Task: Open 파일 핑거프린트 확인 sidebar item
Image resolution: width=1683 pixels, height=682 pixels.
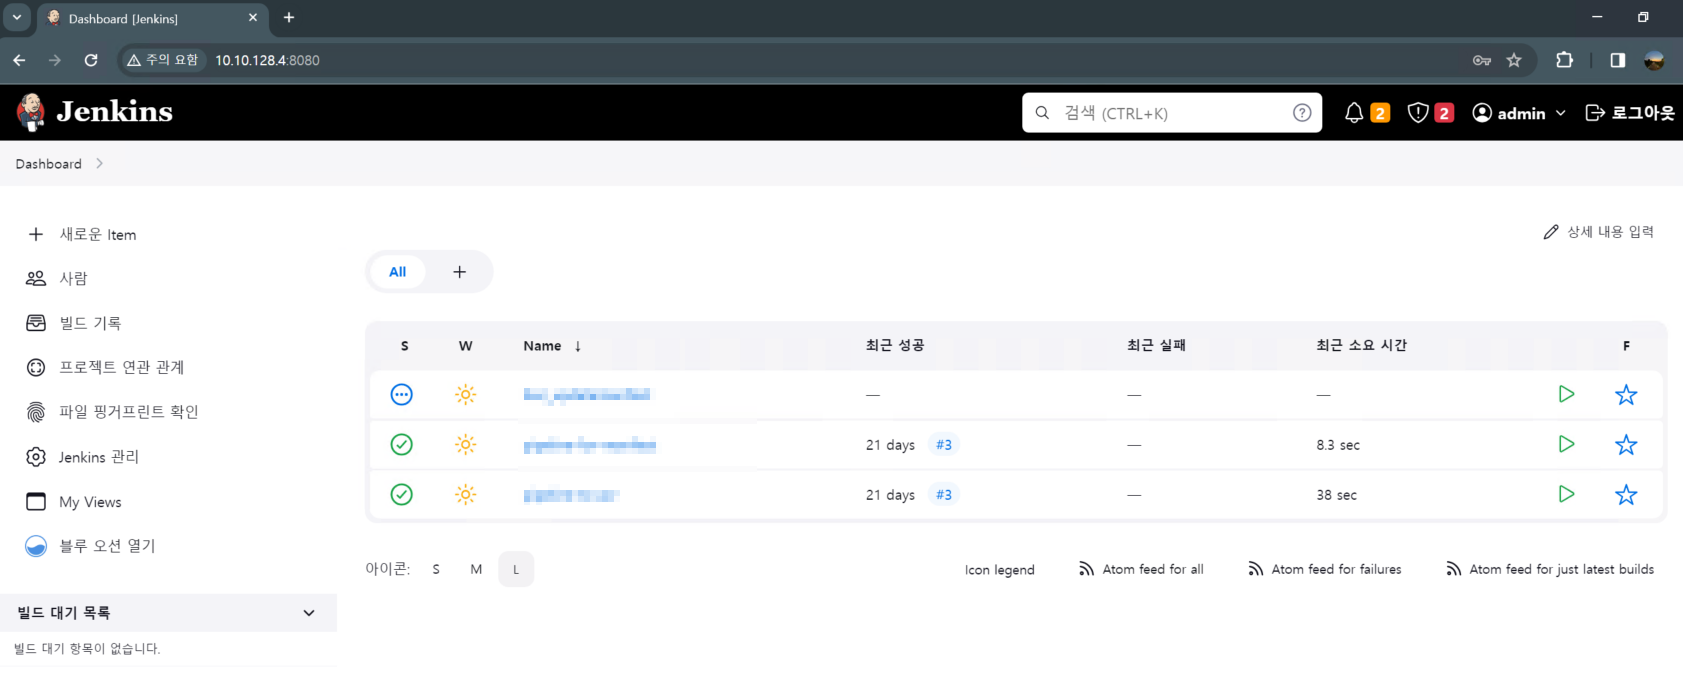Action: pyautogui.click(x=112, y=412)
